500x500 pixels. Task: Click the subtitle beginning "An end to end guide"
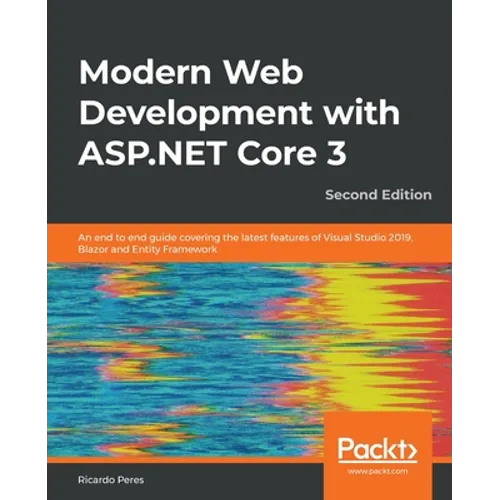click(x=245, y=243)
